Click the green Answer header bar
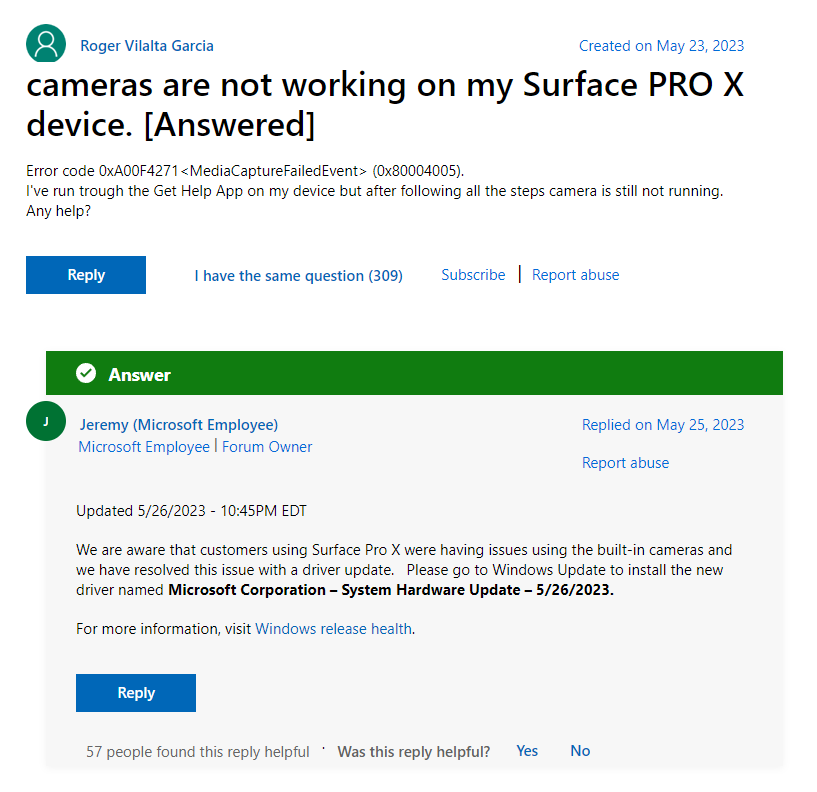 pos(450,374)
